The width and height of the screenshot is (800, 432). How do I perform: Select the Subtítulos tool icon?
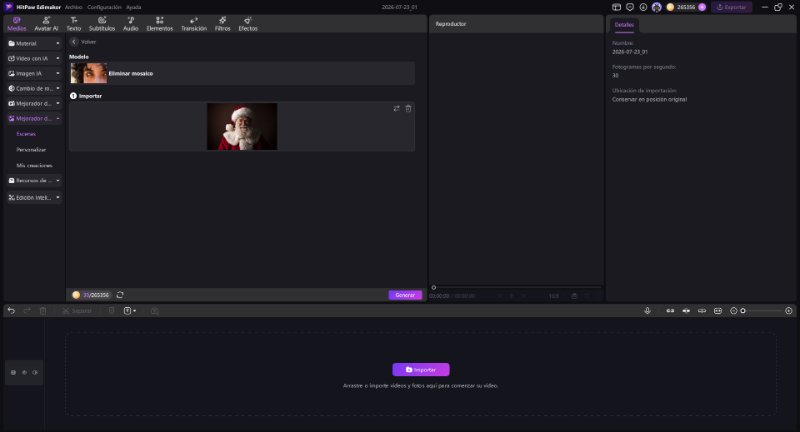click(x=102, y=23)
